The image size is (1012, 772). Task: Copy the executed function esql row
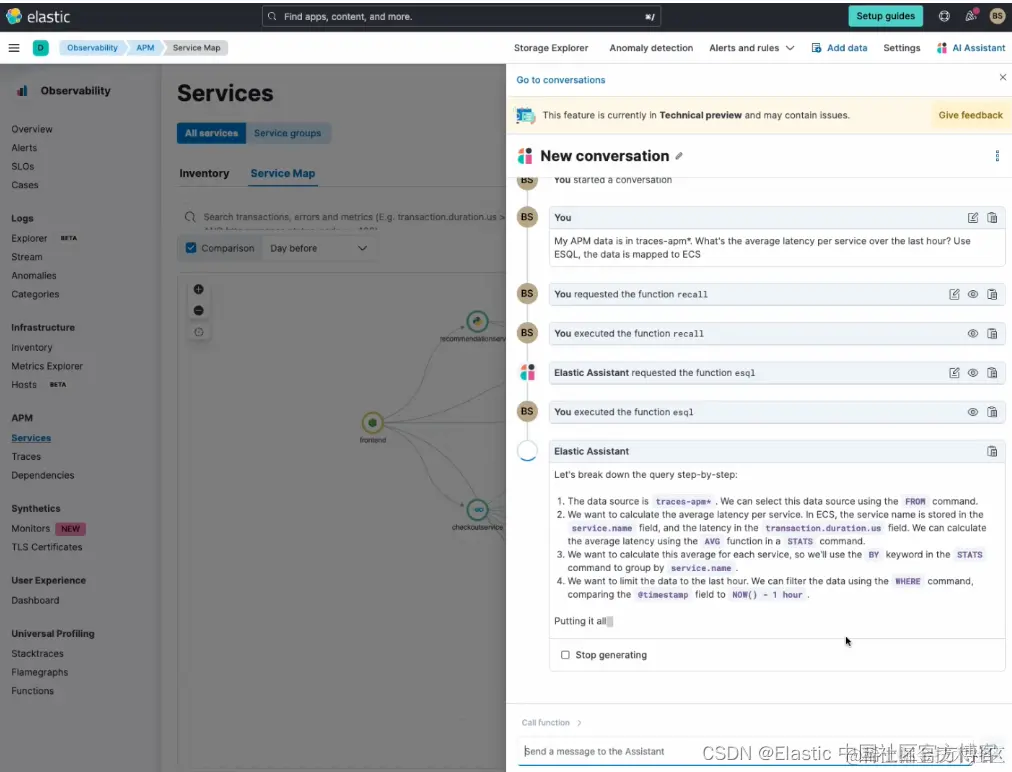tap(992, 412)
